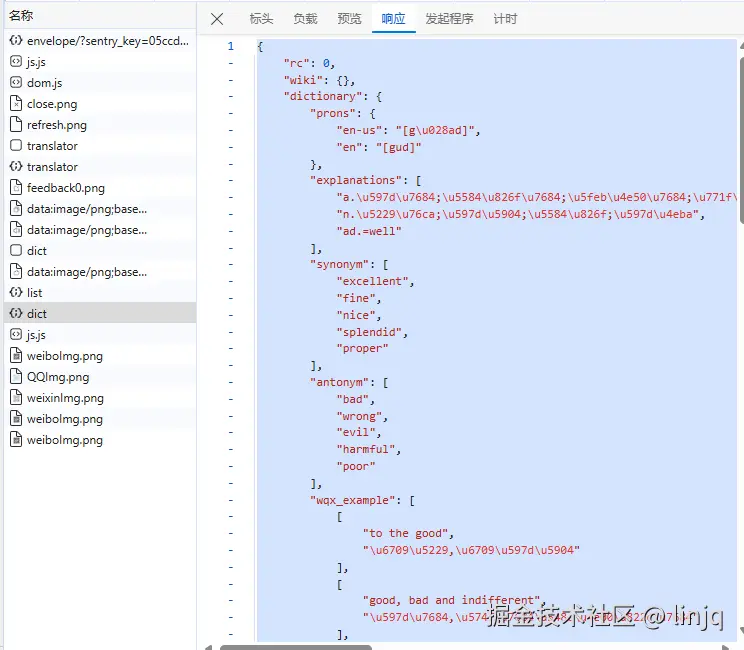
Task: Switch to the 标头 tab
Action: coord(261,19)
